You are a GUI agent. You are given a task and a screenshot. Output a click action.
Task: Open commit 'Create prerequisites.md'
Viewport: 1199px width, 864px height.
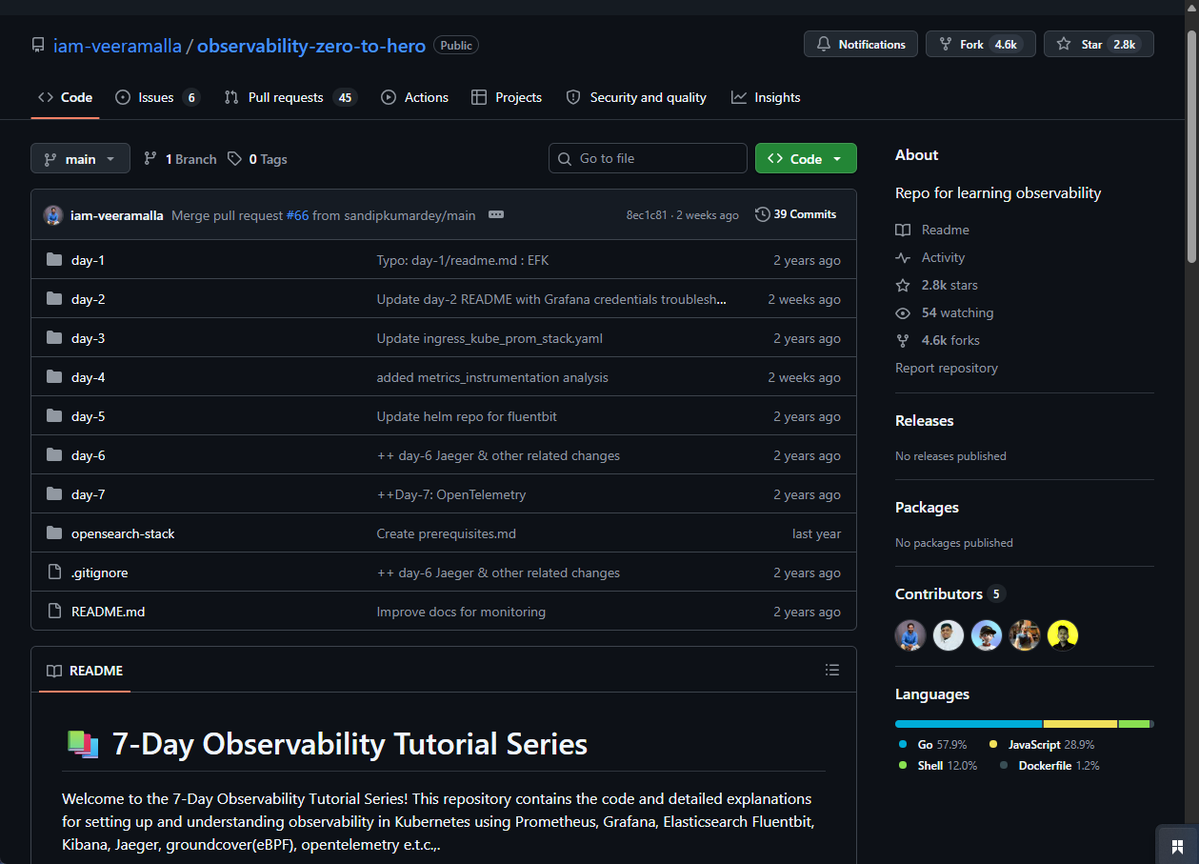tap(446, 534)
